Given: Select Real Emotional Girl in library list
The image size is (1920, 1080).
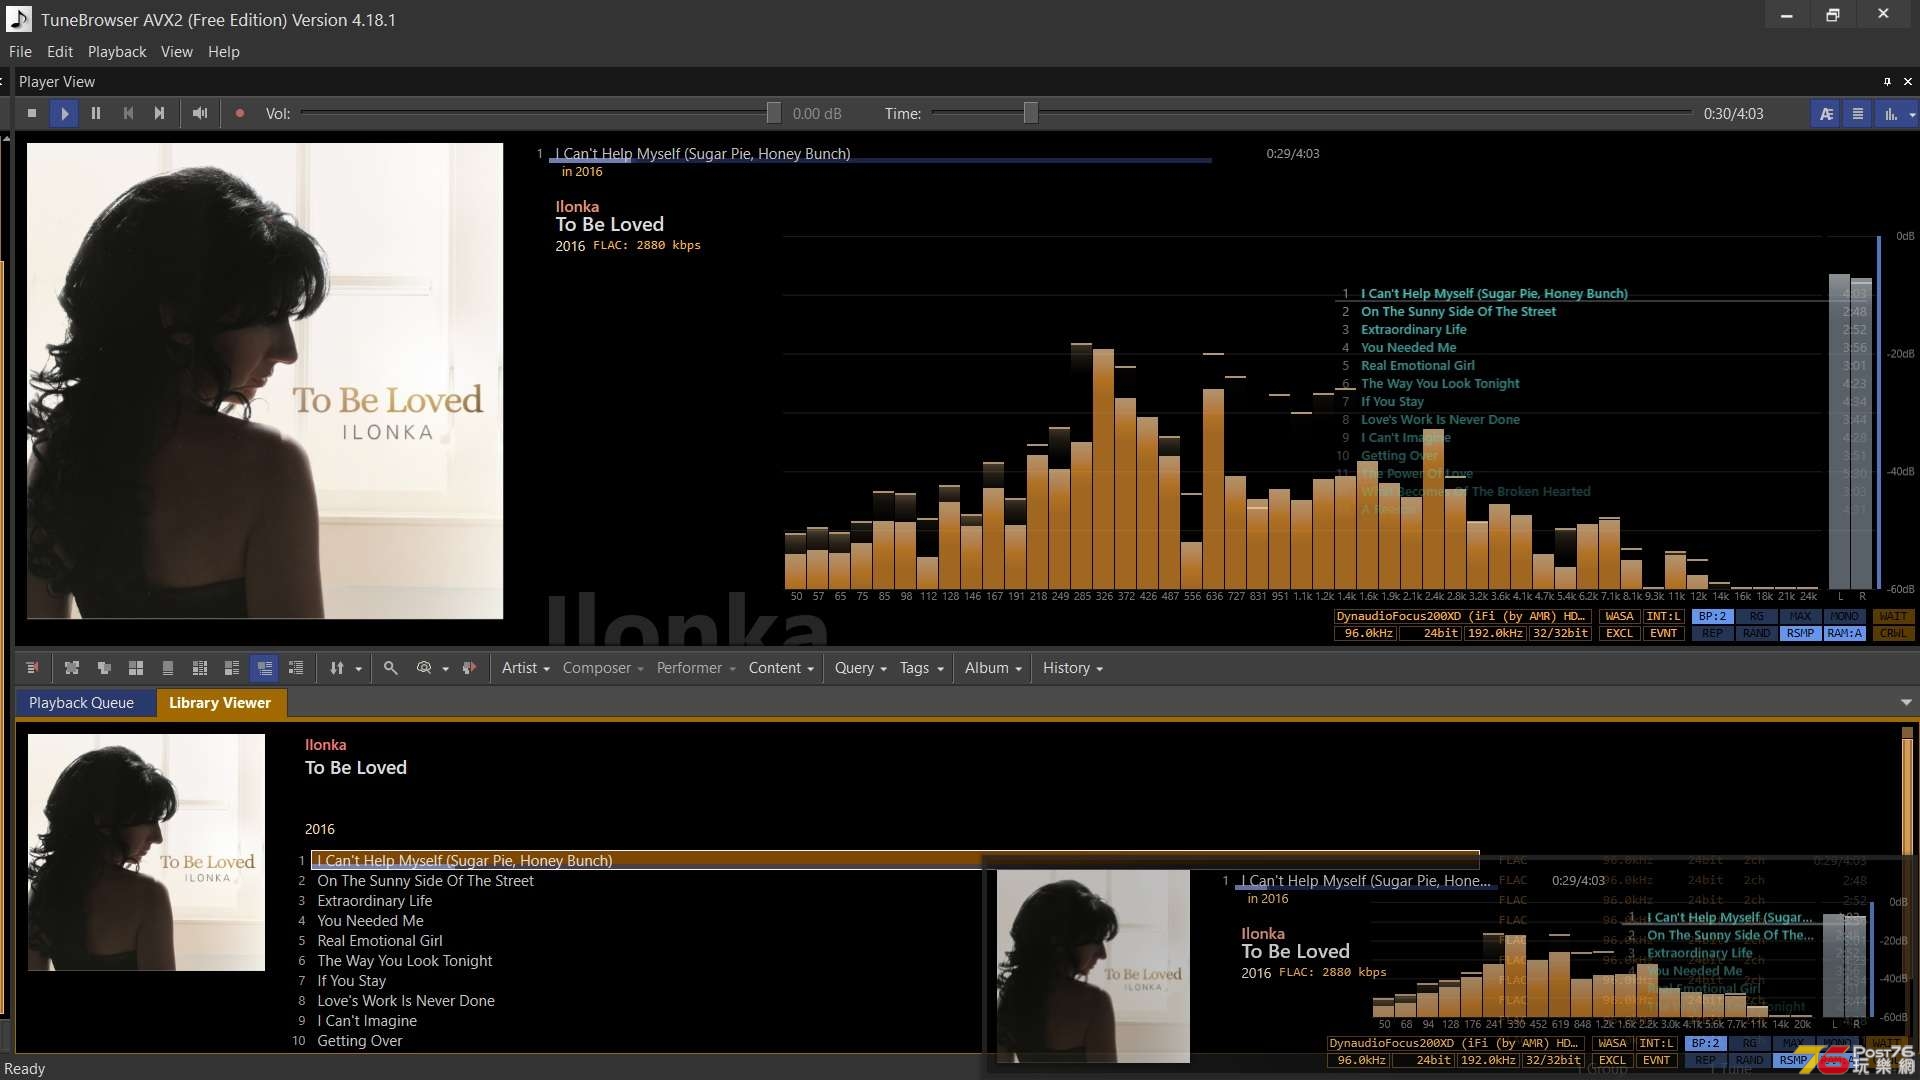Looking at the screenshot, I should point(380,941).
